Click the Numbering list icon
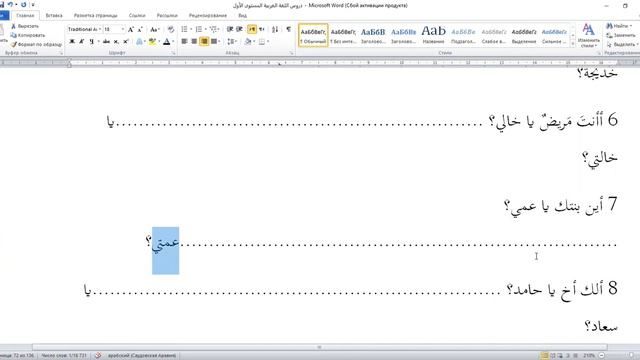 pyautogui.click(x=198, y=29)
